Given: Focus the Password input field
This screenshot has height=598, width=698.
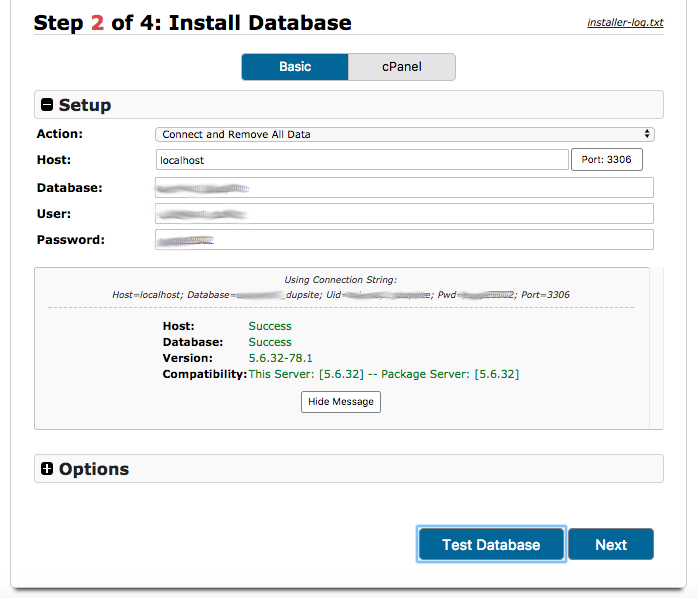Looking at the screenshot, I should [404, 240].
